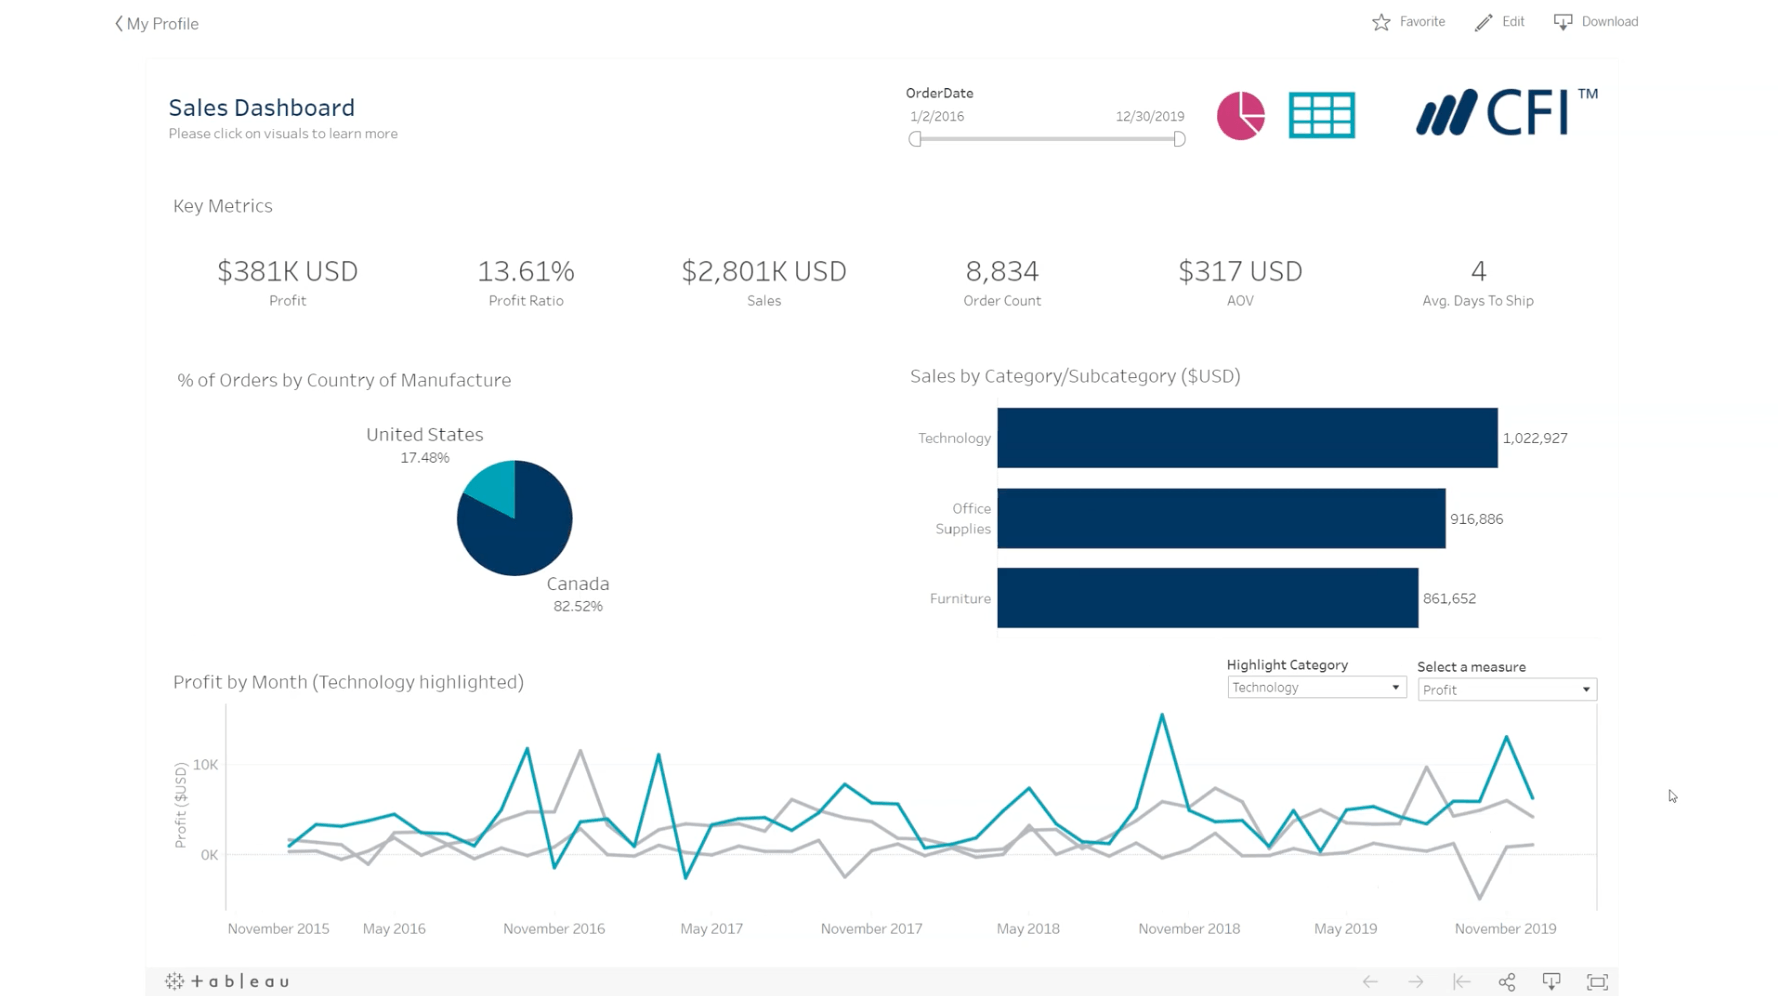Screen dimensions: 1778x996
Task: Expand the Select a measure dropdown
Action: point(1506,690)
